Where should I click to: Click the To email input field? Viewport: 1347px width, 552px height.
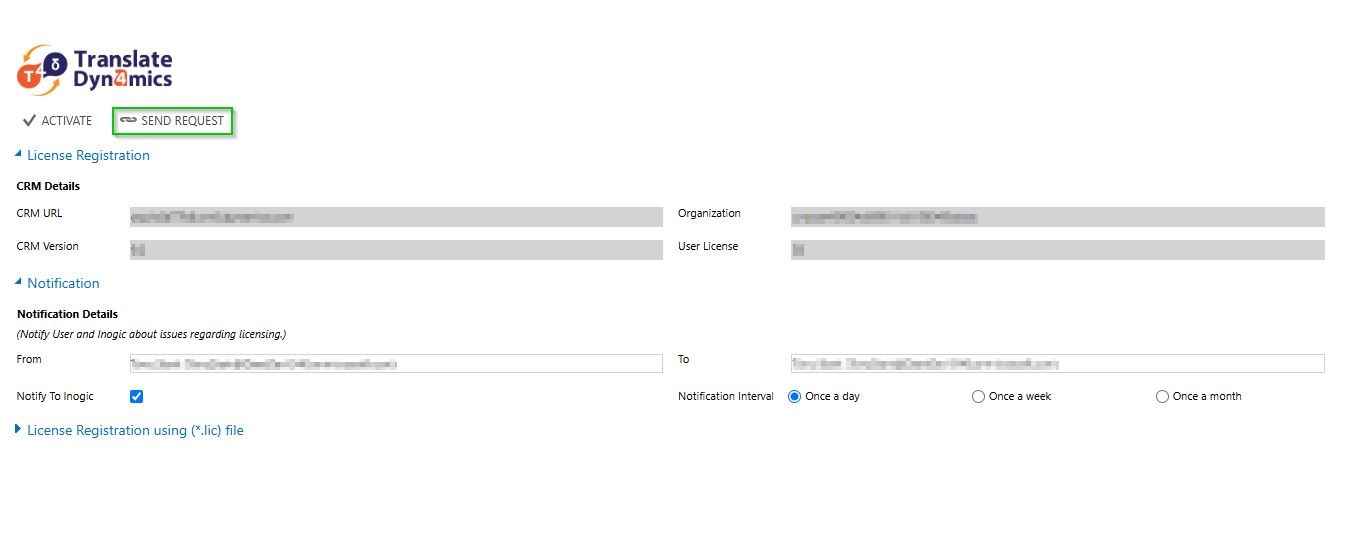coord(1057,364)
